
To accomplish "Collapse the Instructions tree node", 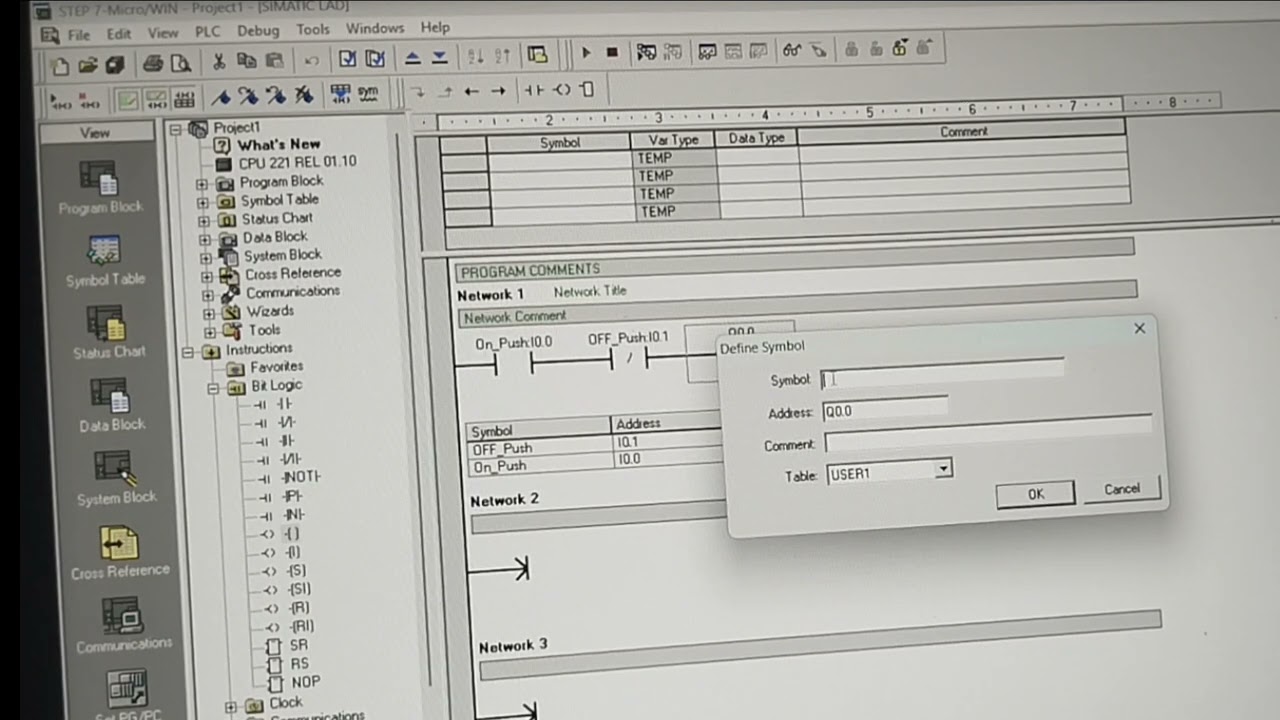I will point(187,352).
